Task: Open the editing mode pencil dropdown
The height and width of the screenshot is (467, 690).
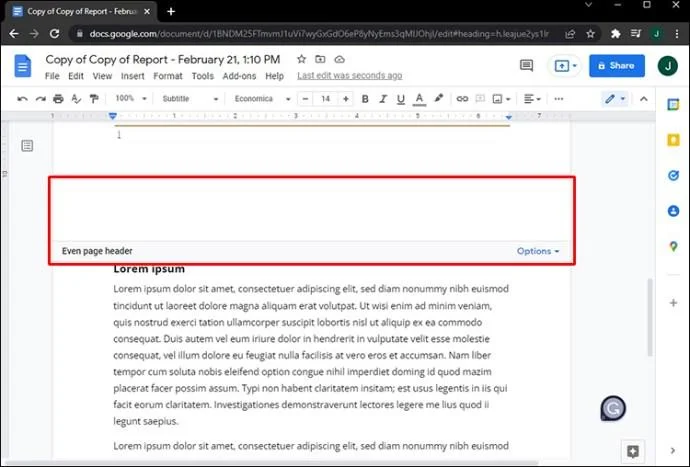Action: click(x=615, y=99)
